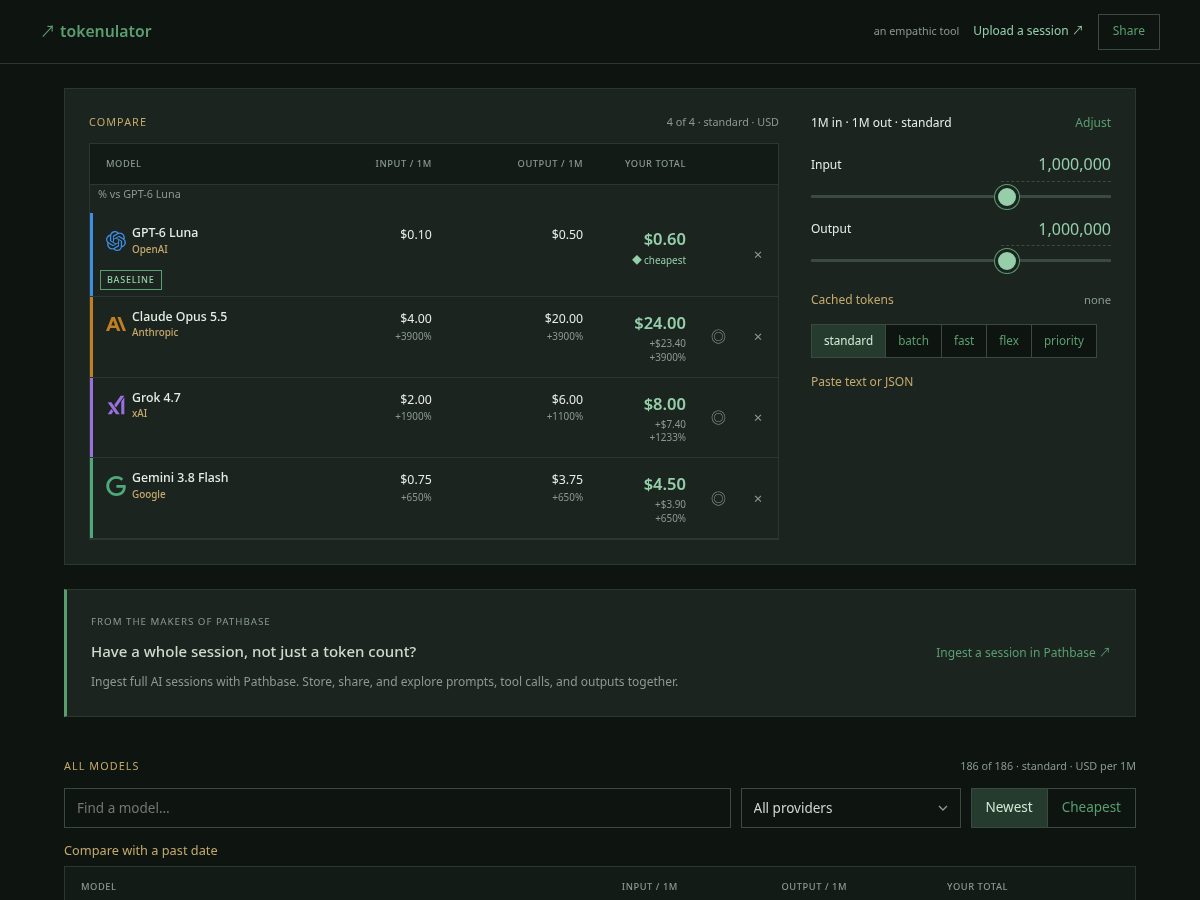The width and height of the screenshot is (1200, 900).
Task: Select the standard pricing tier
Action: click(848, 341)
